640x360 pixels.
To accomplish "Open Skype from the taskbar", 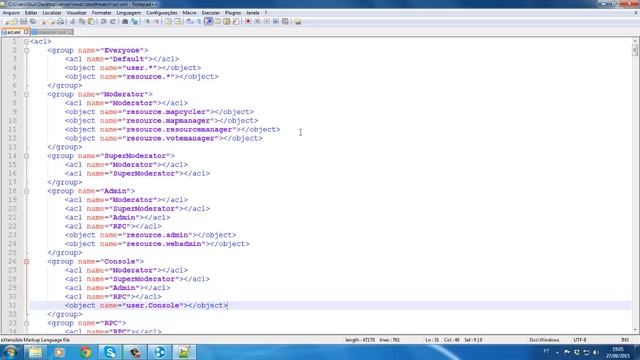I will [x=110, y=352].
